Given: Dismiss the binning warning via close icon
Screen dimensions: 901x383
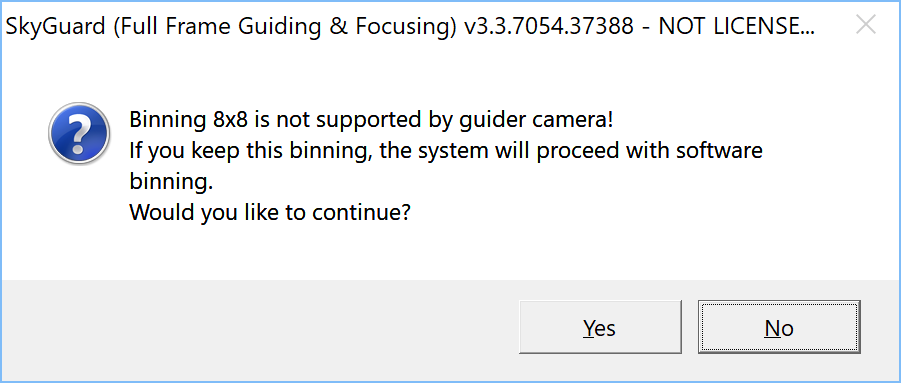Looking at the screenshot, I should (x=865, y=25).
